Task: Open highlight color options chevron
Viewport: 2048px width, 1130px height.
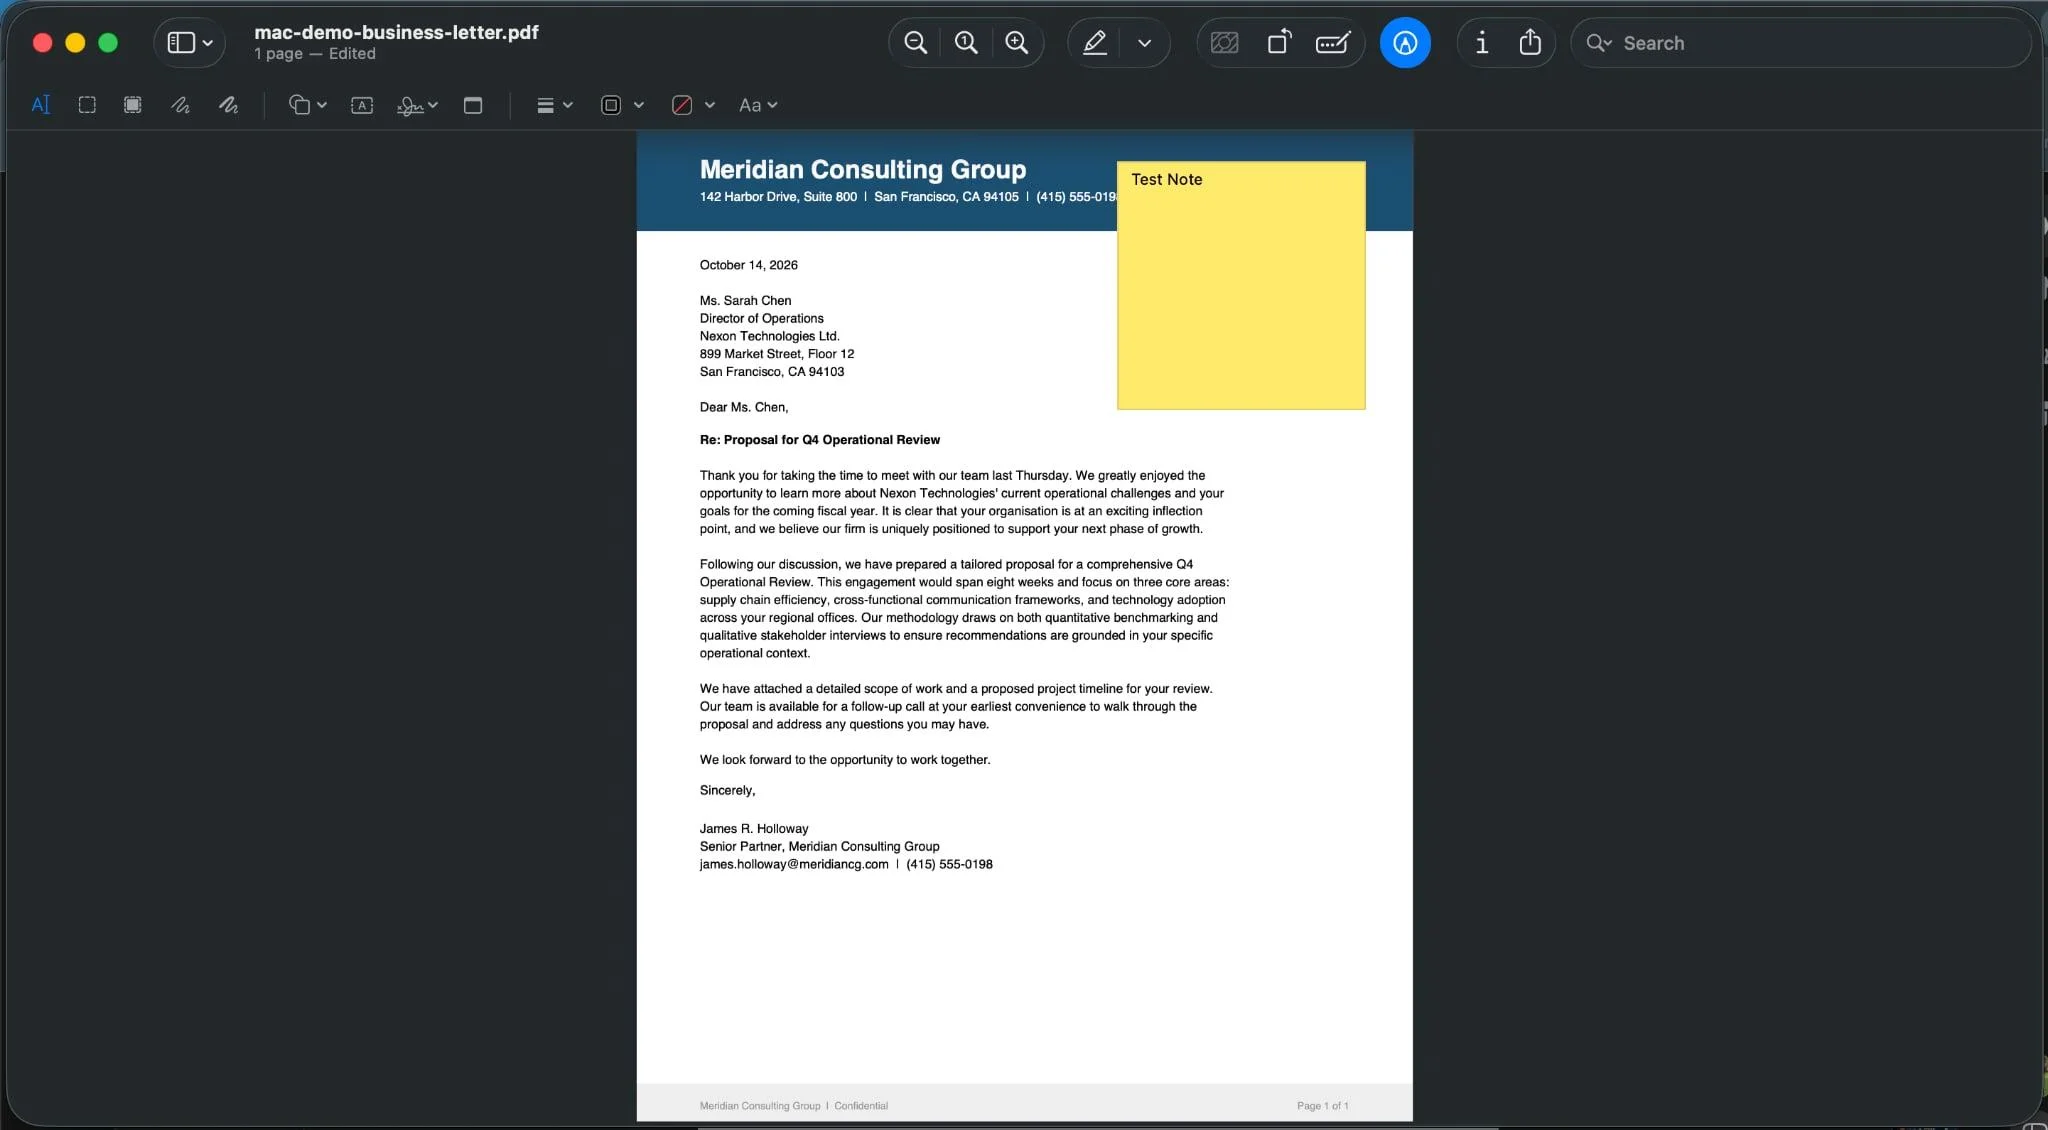Action: point(1145,43)
